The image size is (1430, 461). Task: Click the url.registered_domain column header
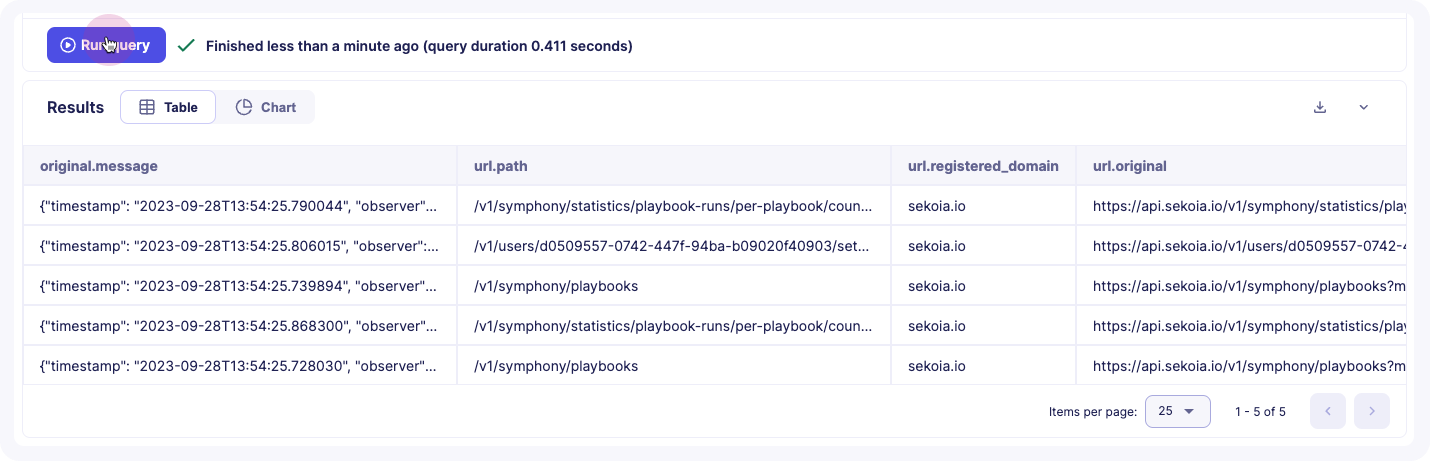coord(982,166)
